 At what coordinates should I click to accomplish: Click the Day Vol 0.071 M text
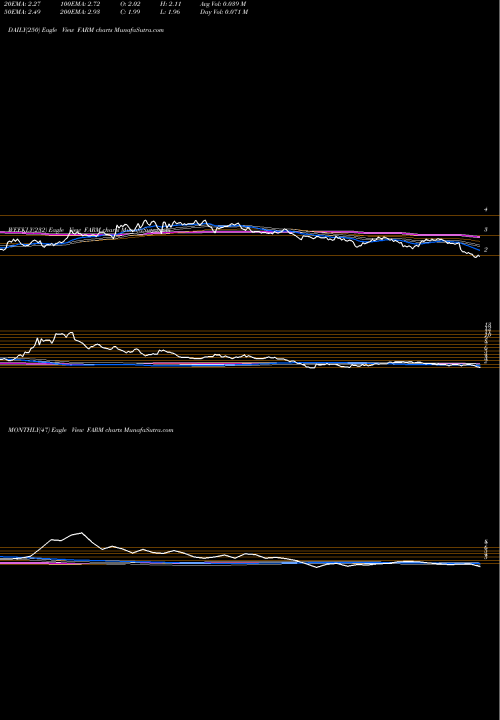point(224,12)
